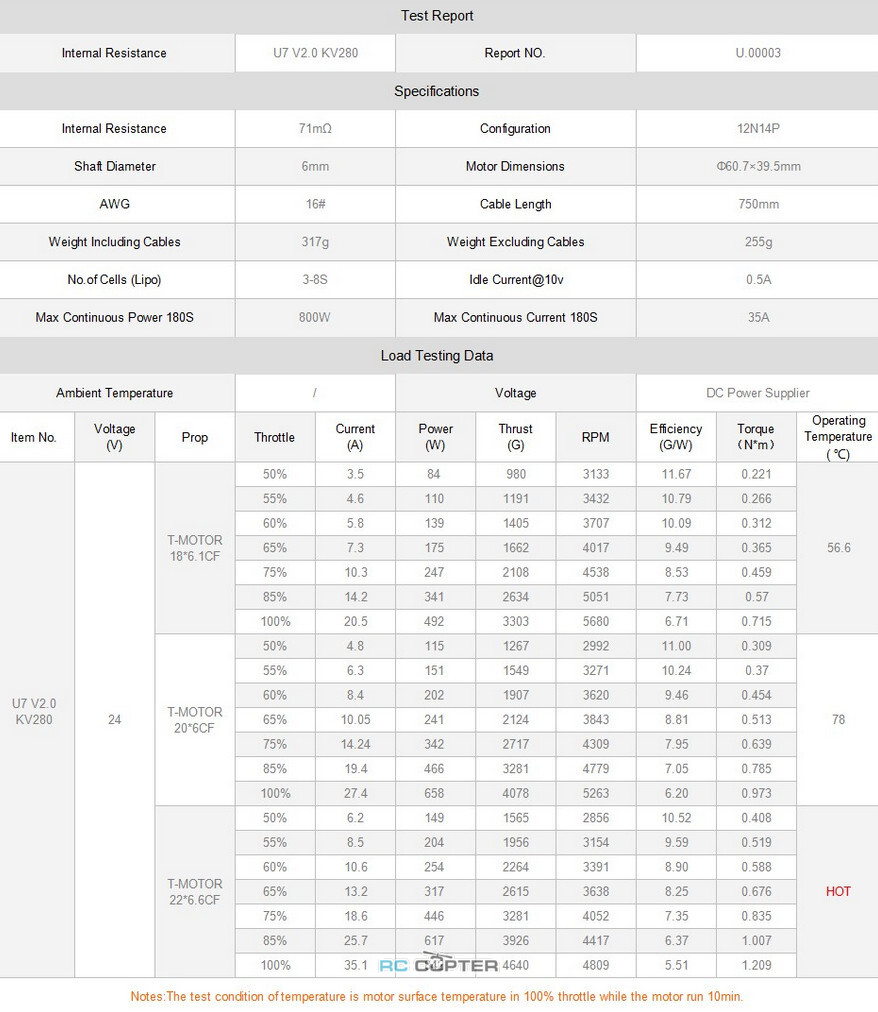
Task: Select the 'T-MOTOR 20*6CF' prop cell
Action: tap(194, 720)
